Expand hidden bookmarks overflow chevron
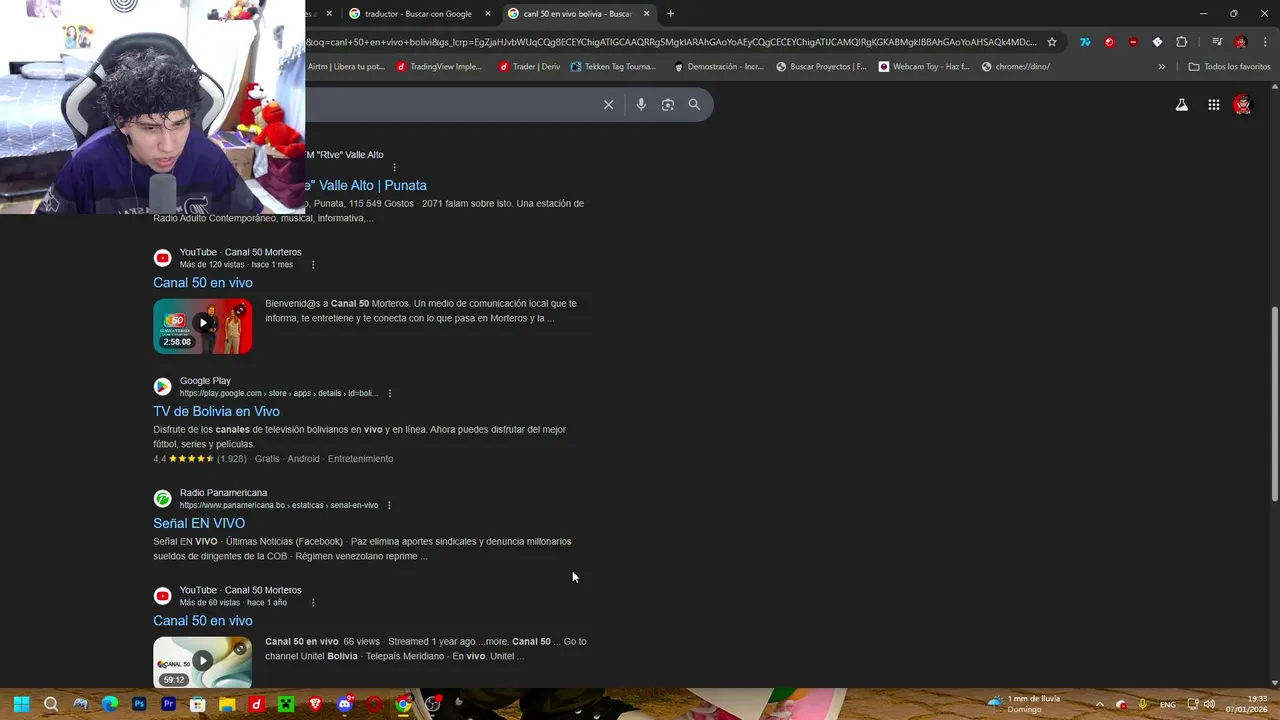1280x720 pixels. coord(1161,67)
